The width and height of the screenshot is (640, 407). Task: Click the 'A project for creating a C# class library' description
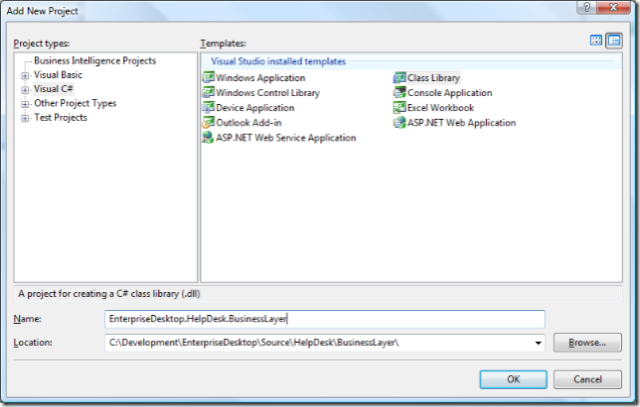coord(109,294)
